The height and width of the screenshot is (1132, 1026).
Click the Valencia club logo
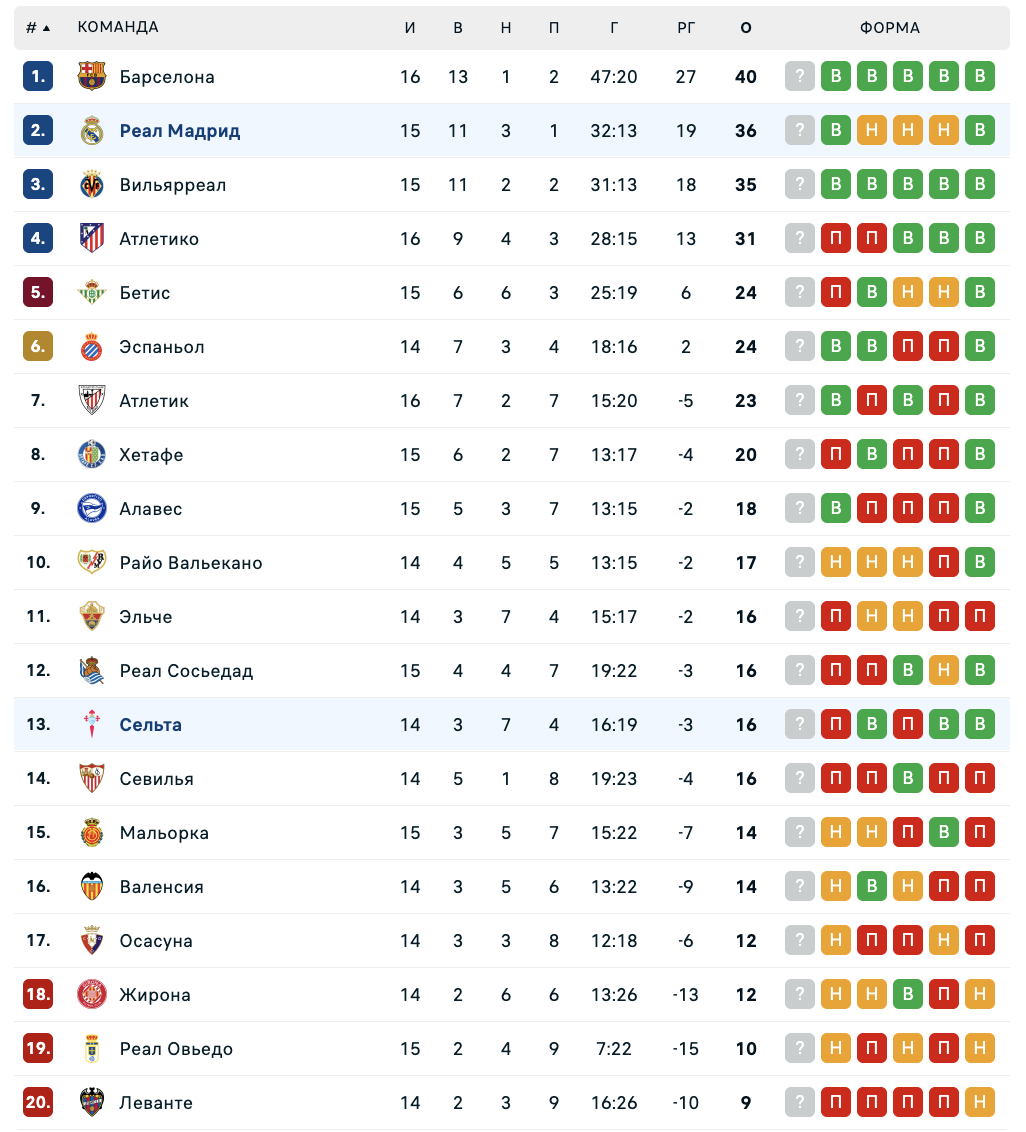point(92,887)
